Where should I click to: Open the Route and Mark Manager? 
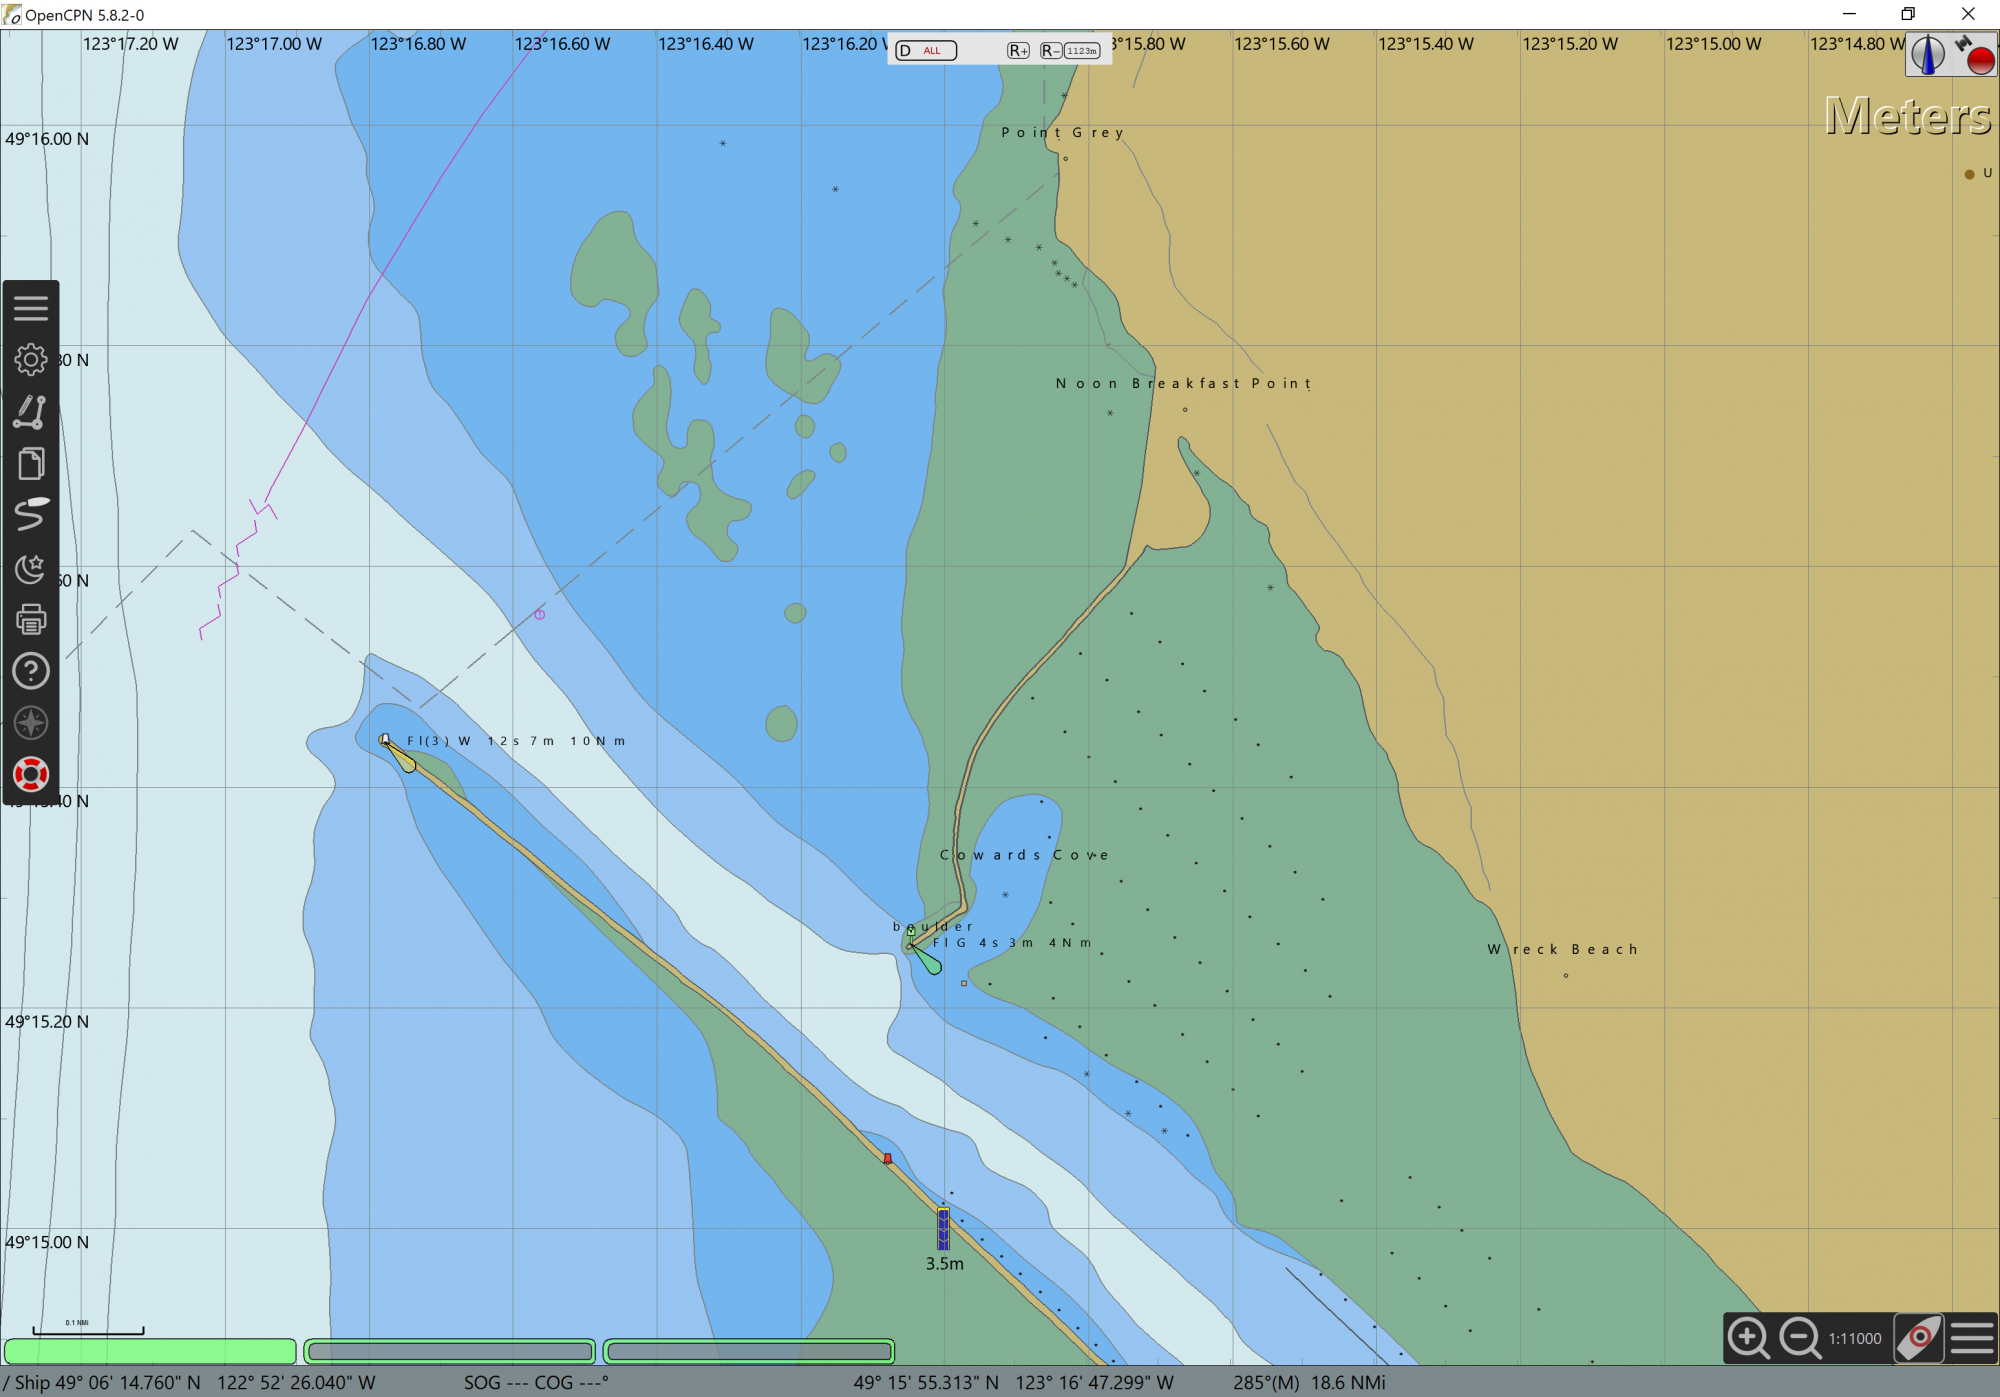(x=31, y=464)
